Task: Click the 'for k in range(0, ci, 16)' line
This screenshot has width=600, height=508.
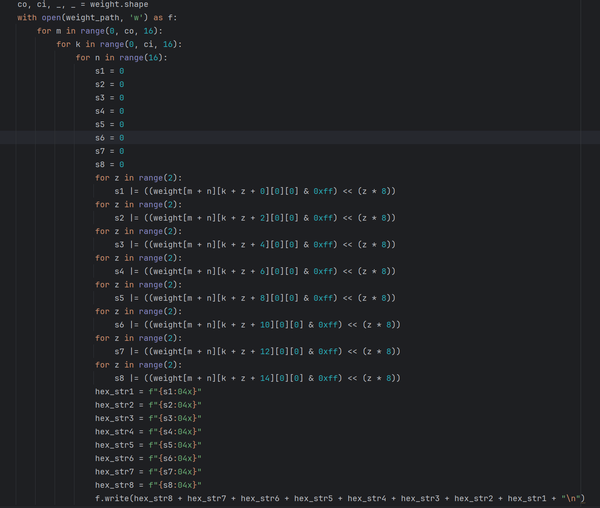Action: coord(119,44)
